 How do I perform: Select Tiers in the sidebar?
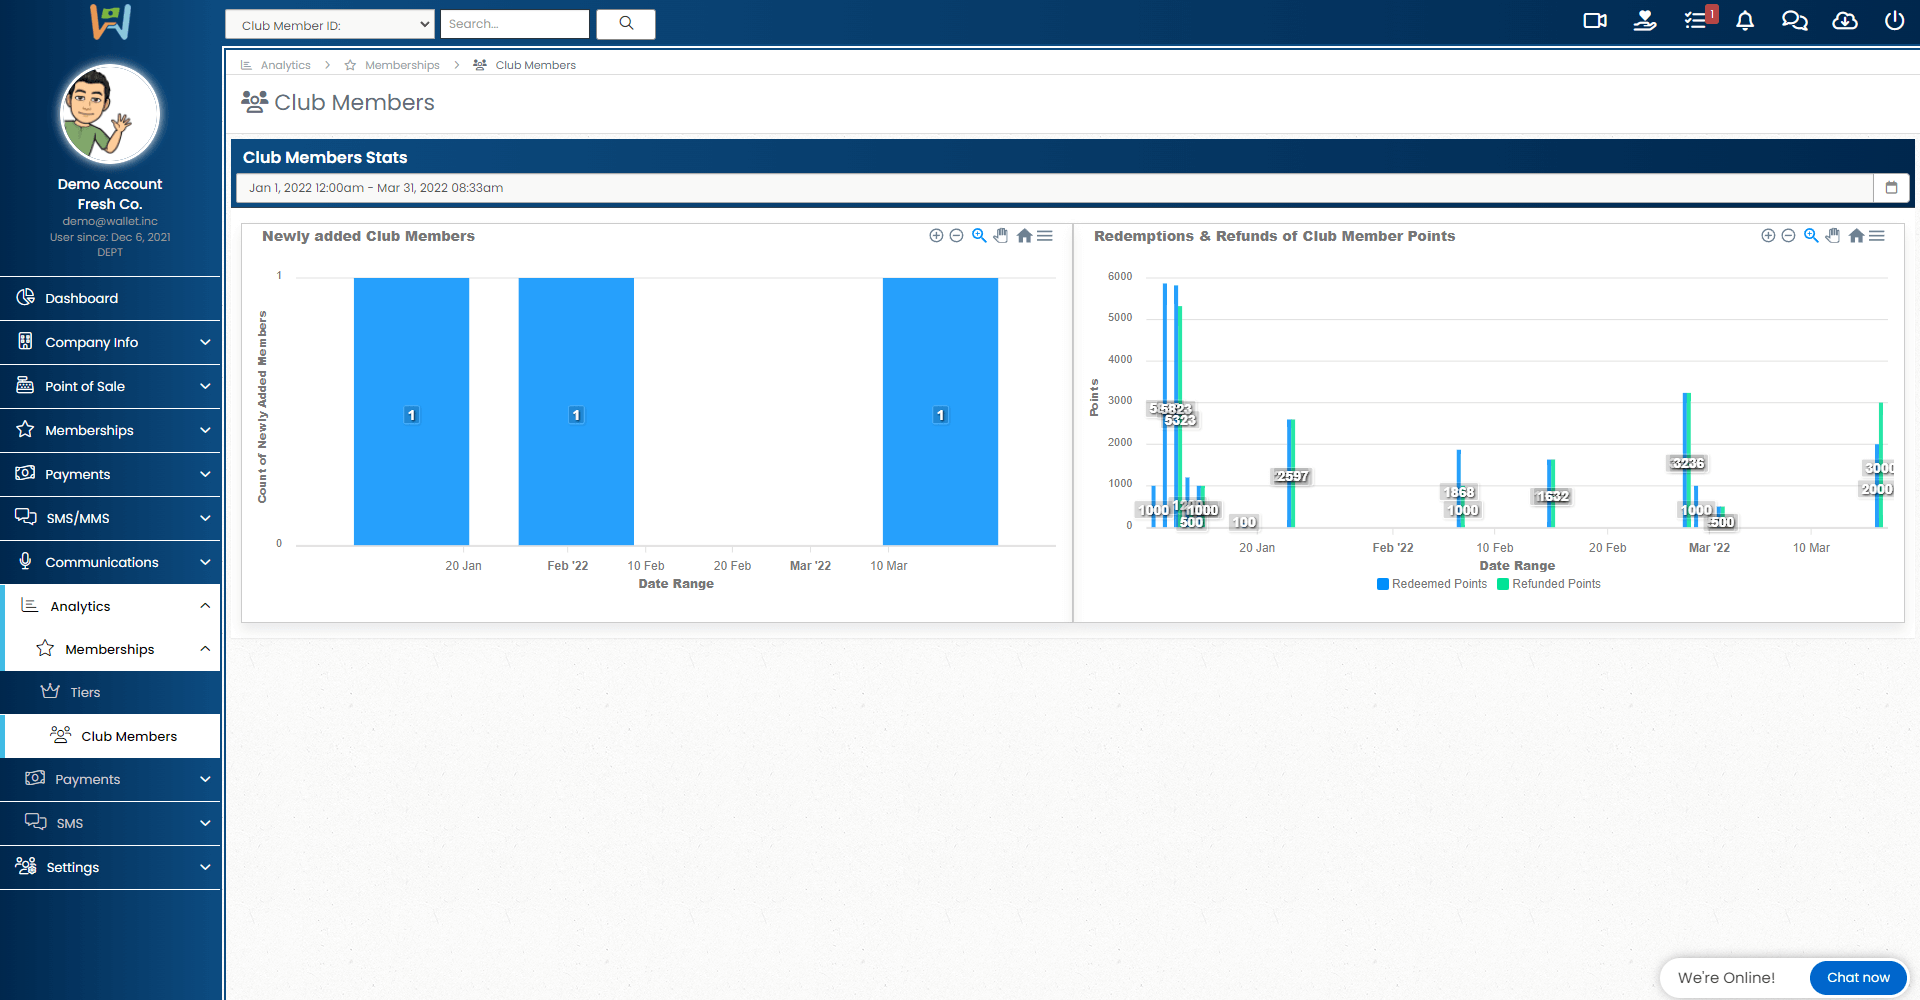[85, 692]
